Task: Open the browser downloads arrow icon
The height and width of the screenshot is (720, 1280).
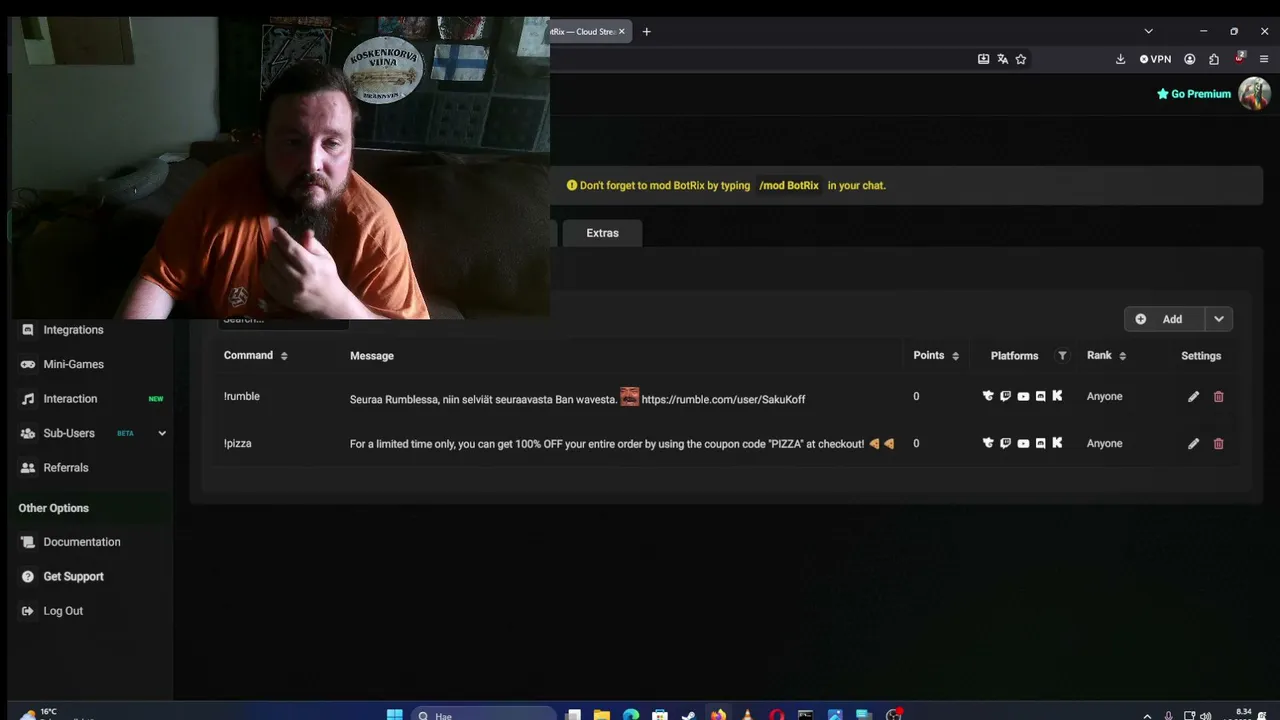Action: tap(1120, 59)
